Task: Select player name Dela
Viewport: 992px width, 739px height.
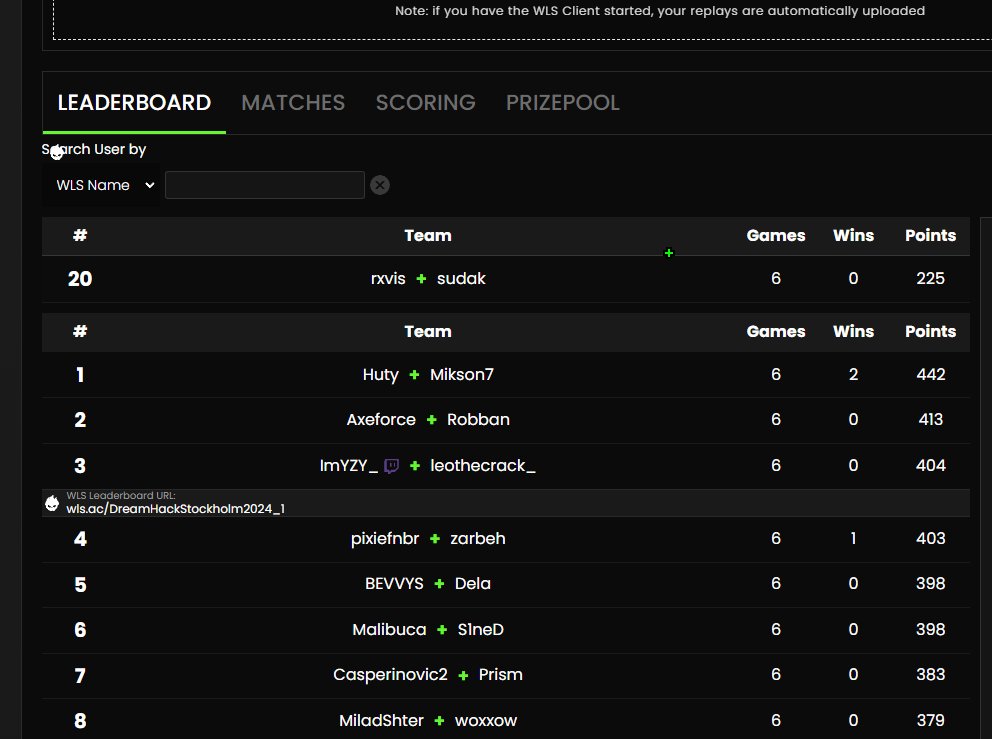Action: (473, 583)
